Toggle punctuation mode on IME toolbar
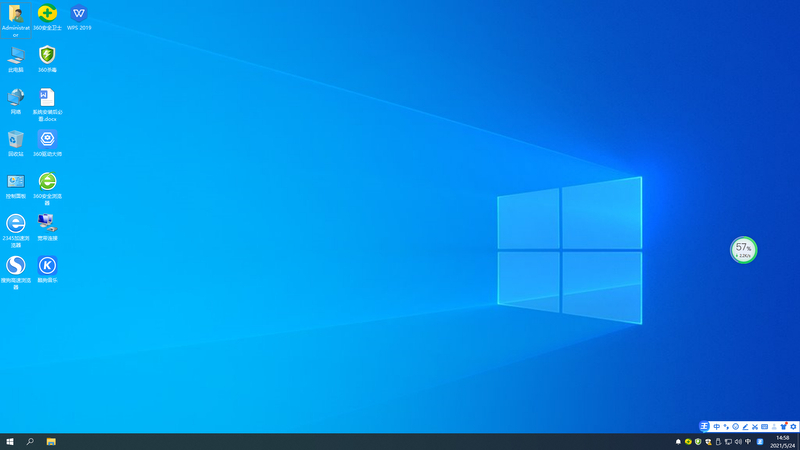Screen dimensions: 800x450 pyautogui.click(x=726, y=427)
